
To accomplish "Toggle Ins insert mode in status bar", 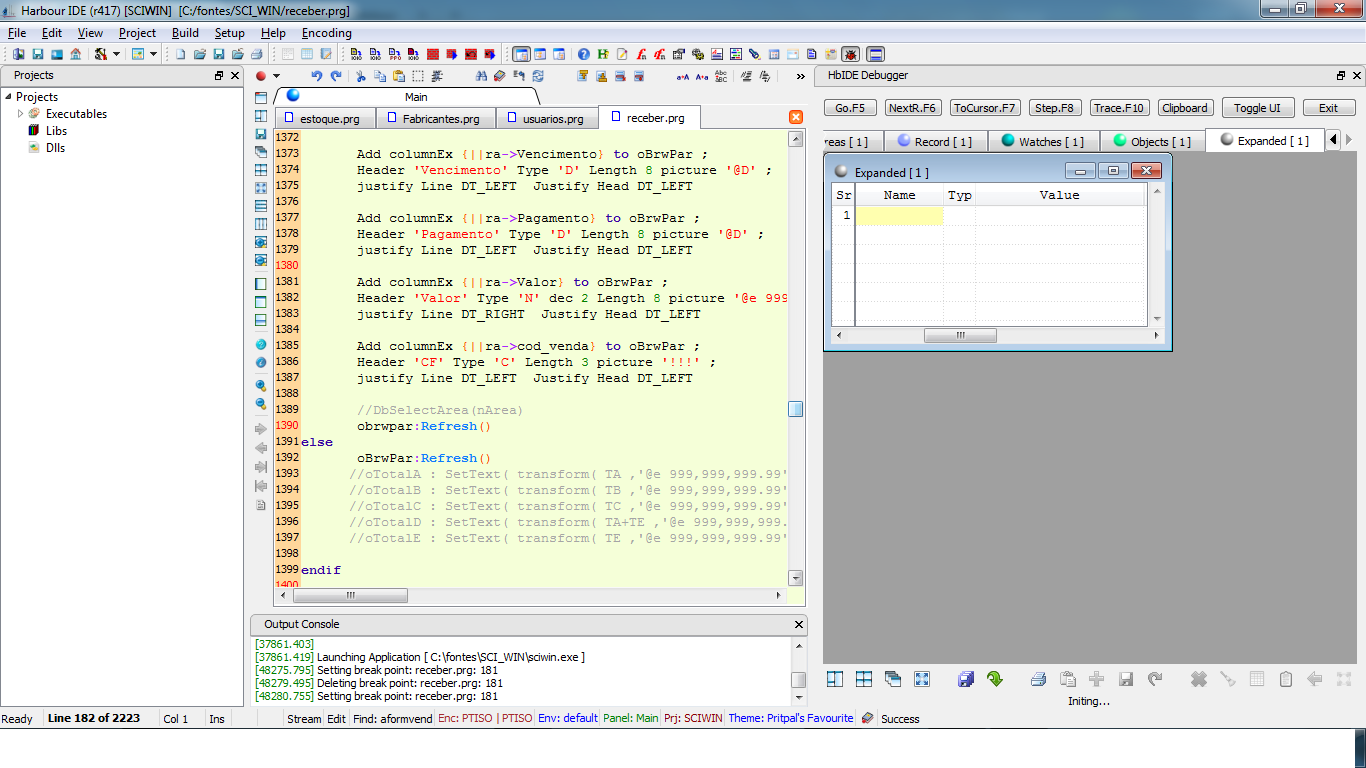I will coord(217,718).
